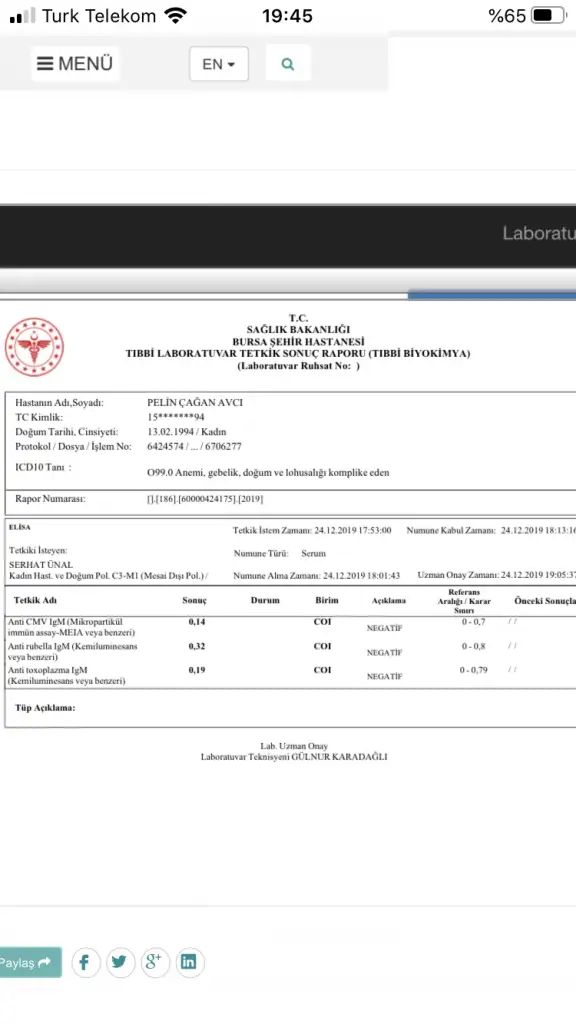Select the TC Kimlik masked number

tap(176, 417)
